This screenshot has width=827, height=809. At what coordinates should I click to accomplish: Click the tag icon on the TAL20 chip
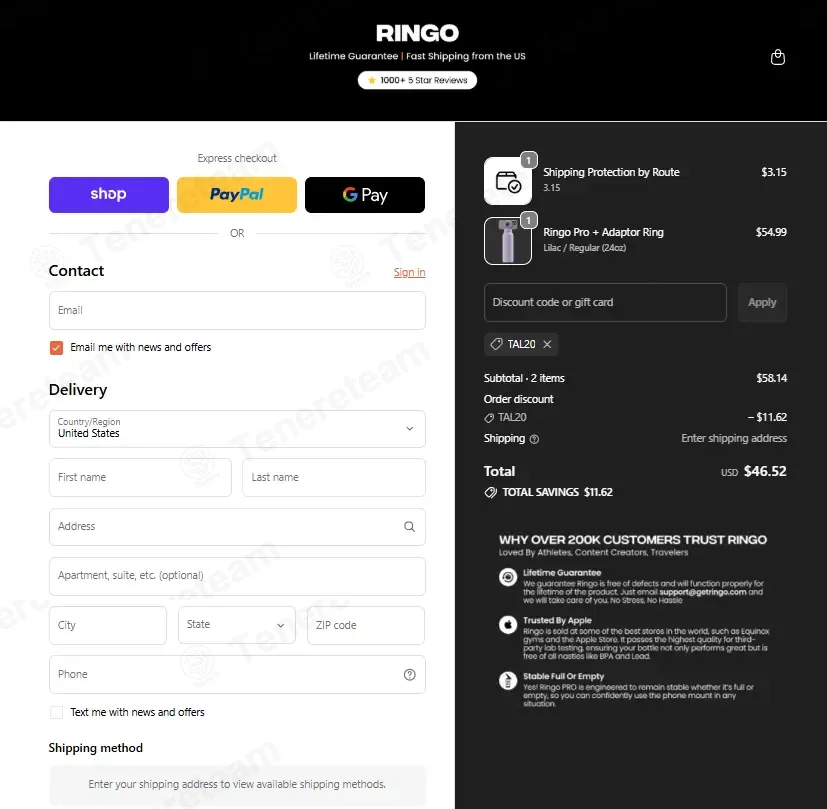[x=496, y=344]
